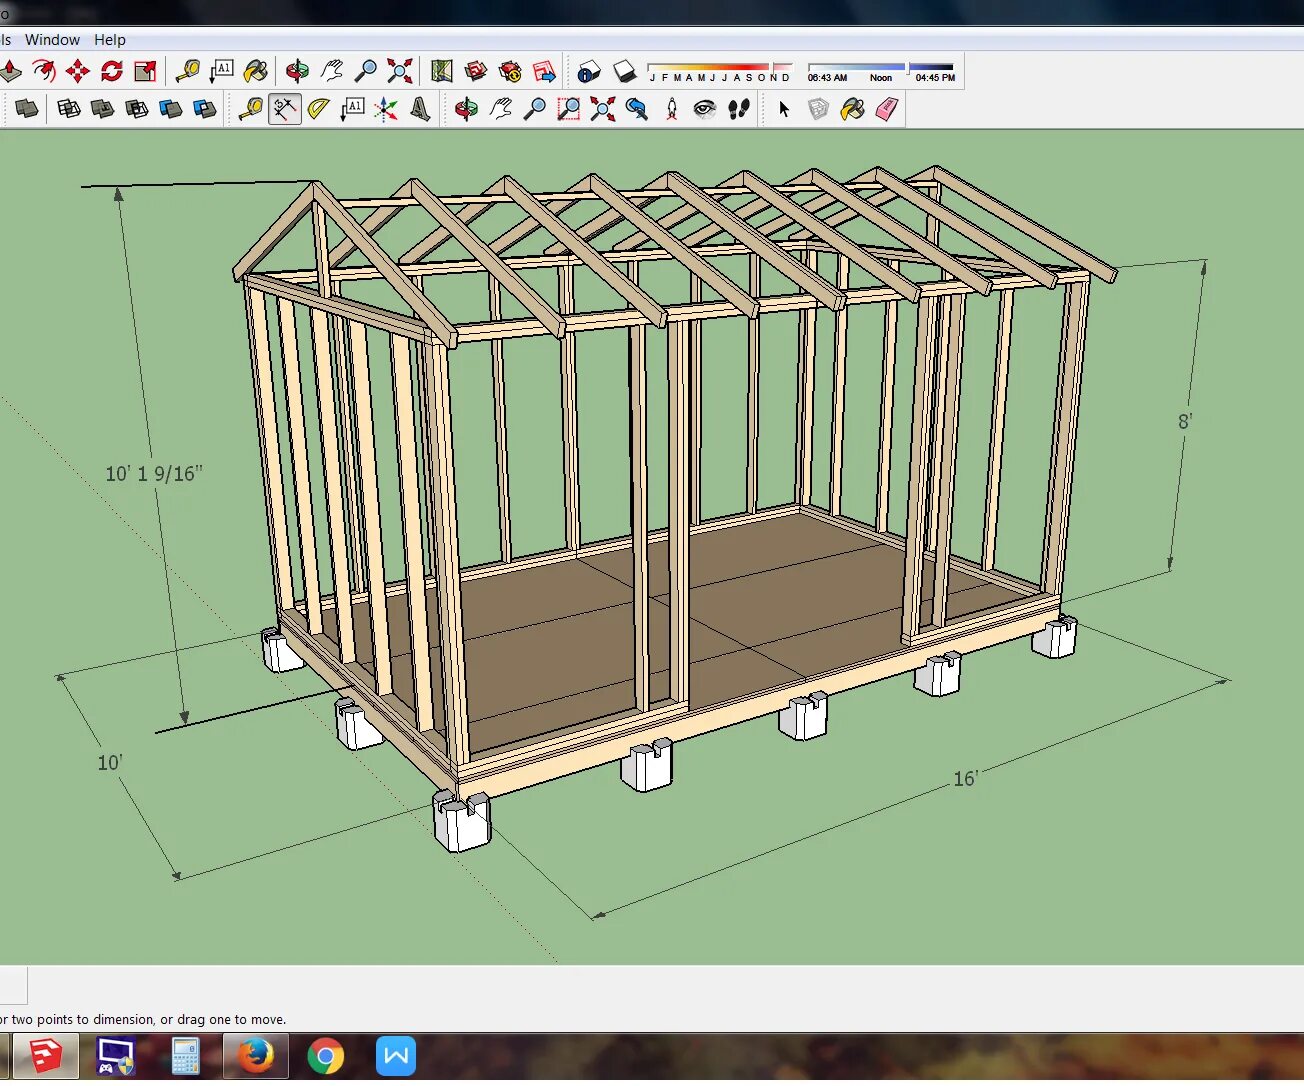Select the Move tool with four red arrows
This screenshot has height=1086, width=1304.
pyautogui.click(x=77, y=71)
